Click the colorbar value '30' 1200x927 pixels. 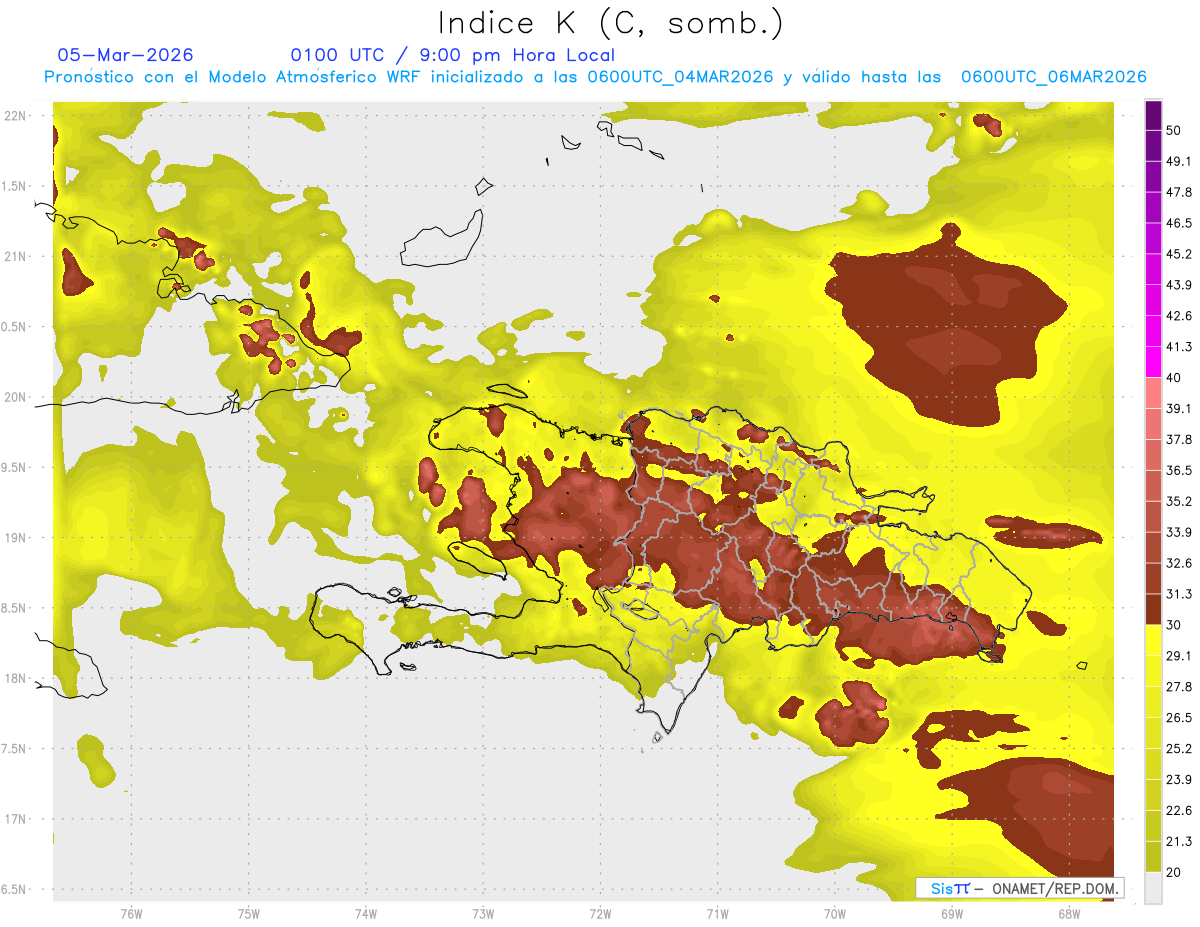(1174, 625)
